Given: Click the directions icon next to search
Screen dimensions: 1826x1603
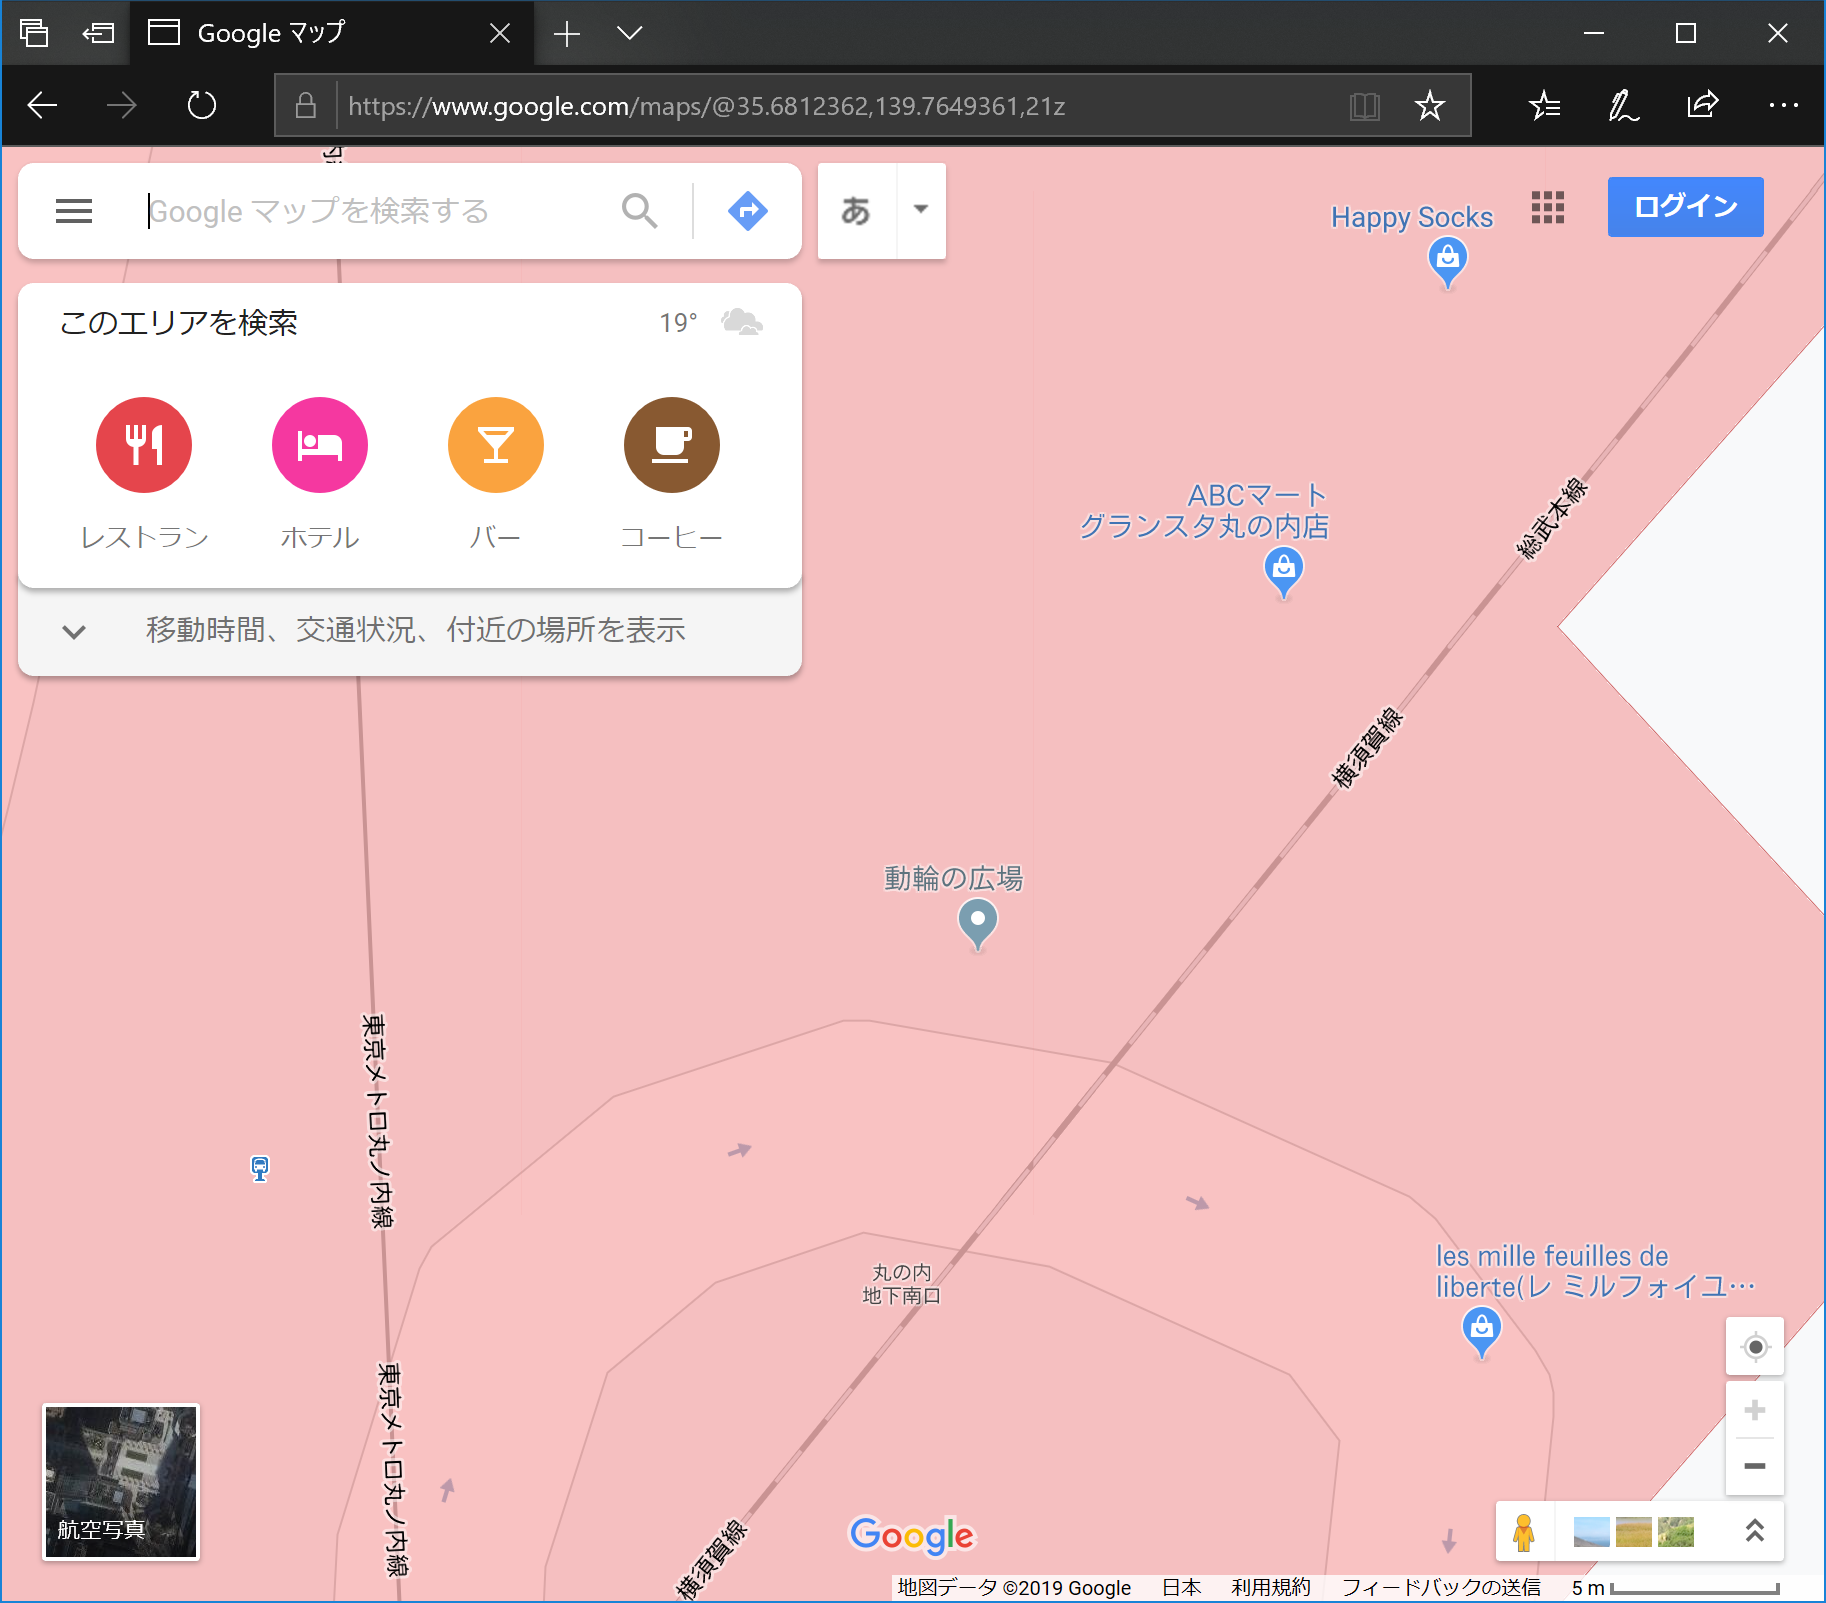Looking at the screenshot, I should click(x=746, y=211).
